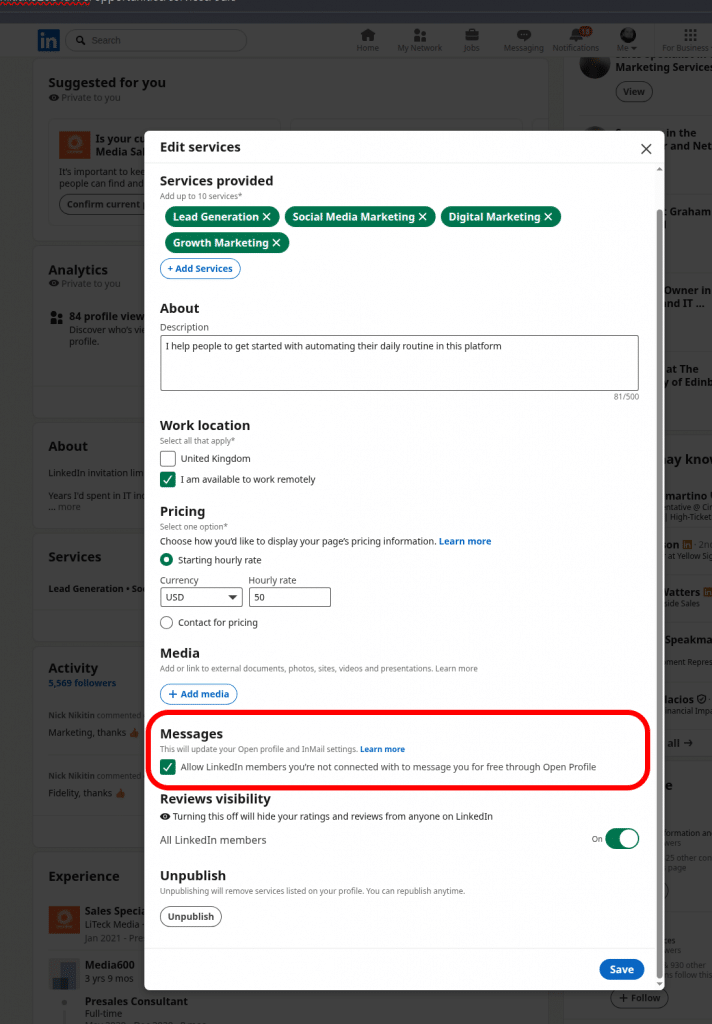Image resolution: width=712 pixels, height=1024 pixels.
Task: Enable the United Kingdom work location checkbox
Action: click(167, 458)
